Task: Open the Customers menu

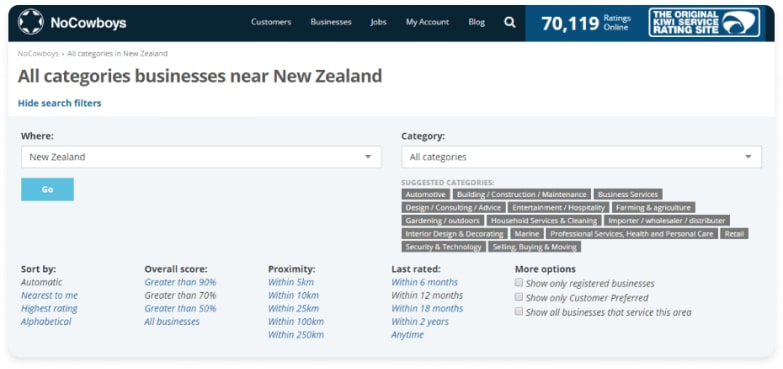Action: (x=271, y=22)
